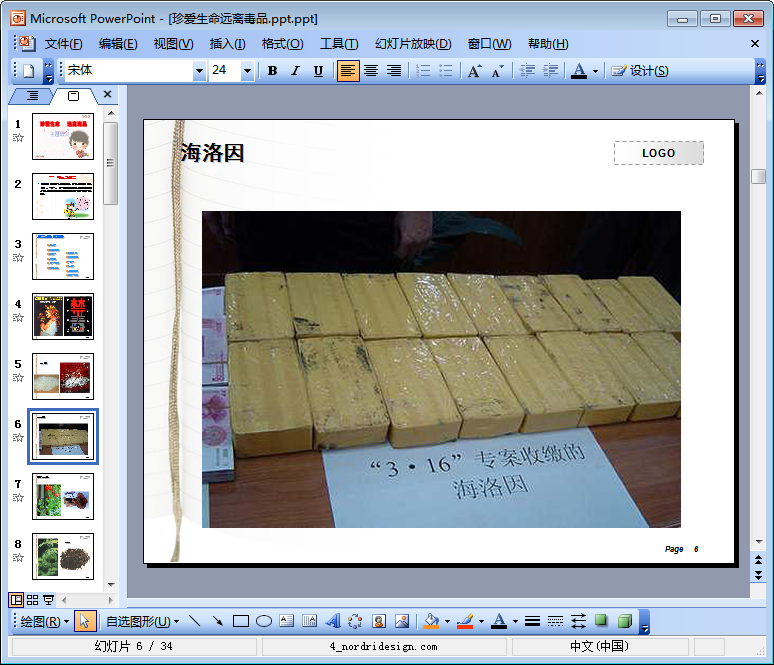Viewport: 774px width, 665px height.
Task: Select slide 4 thumbnail
Action: tap(63, 316)
